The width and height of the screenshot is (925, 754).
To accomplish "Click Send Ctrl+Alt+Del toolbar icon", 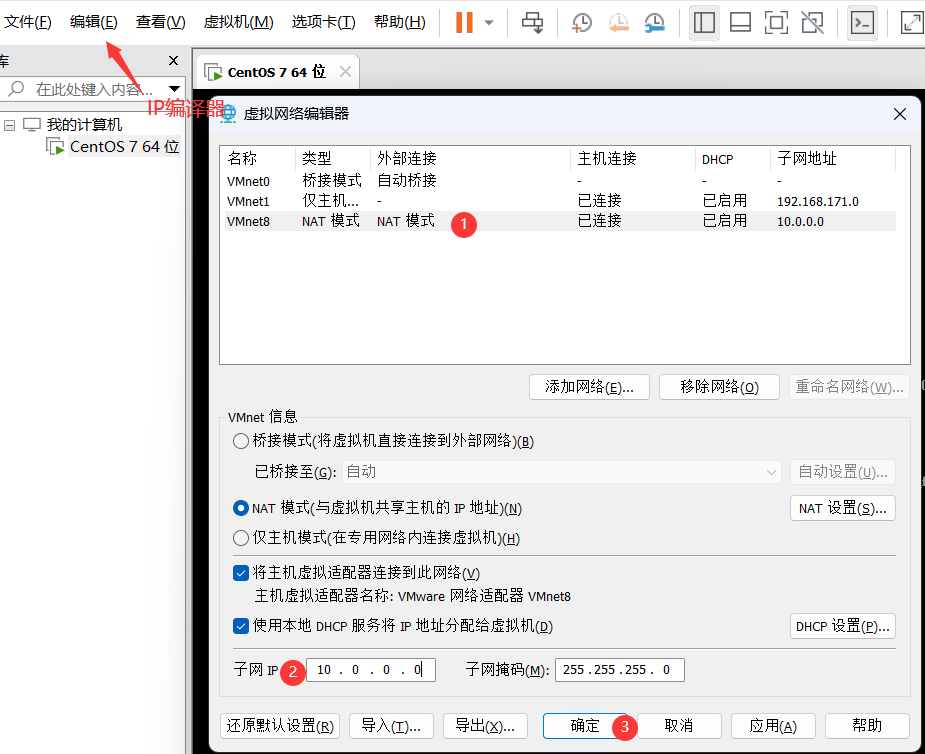I will point(533,22).
